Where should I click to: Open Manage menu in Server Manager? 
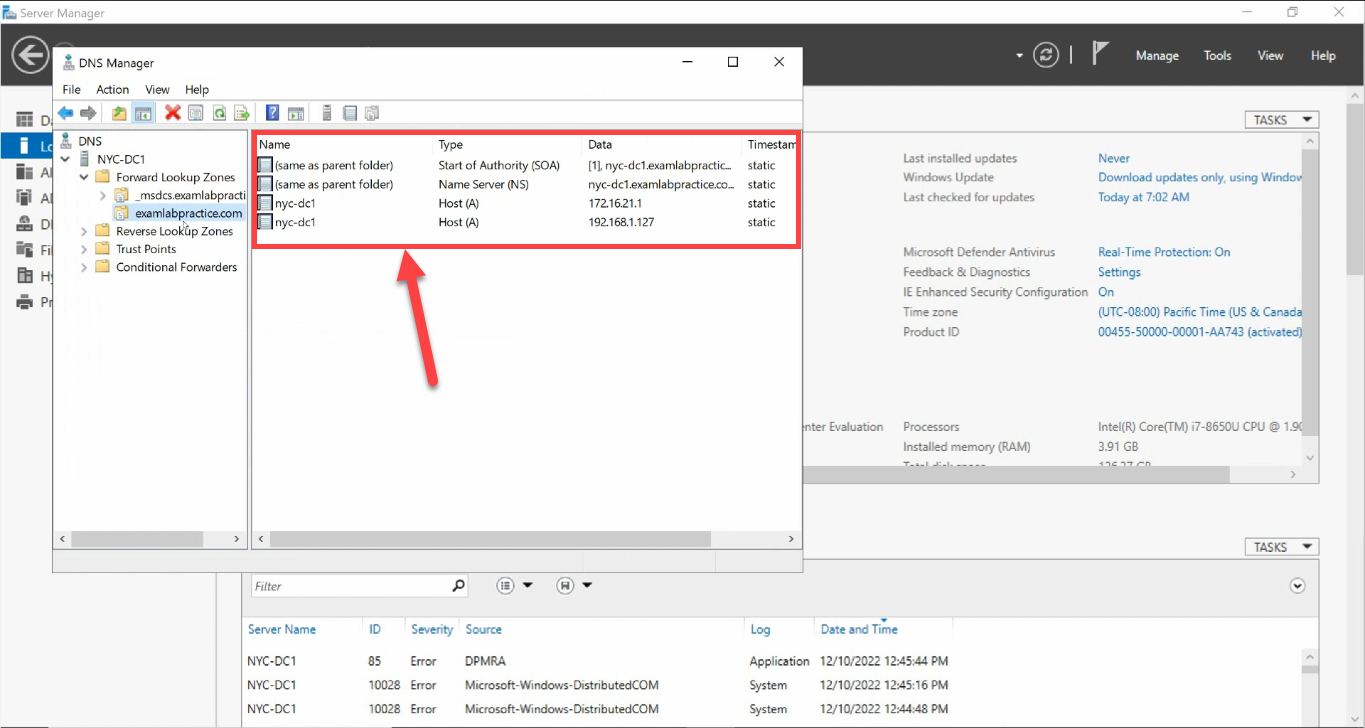[x=1157, y=56]
